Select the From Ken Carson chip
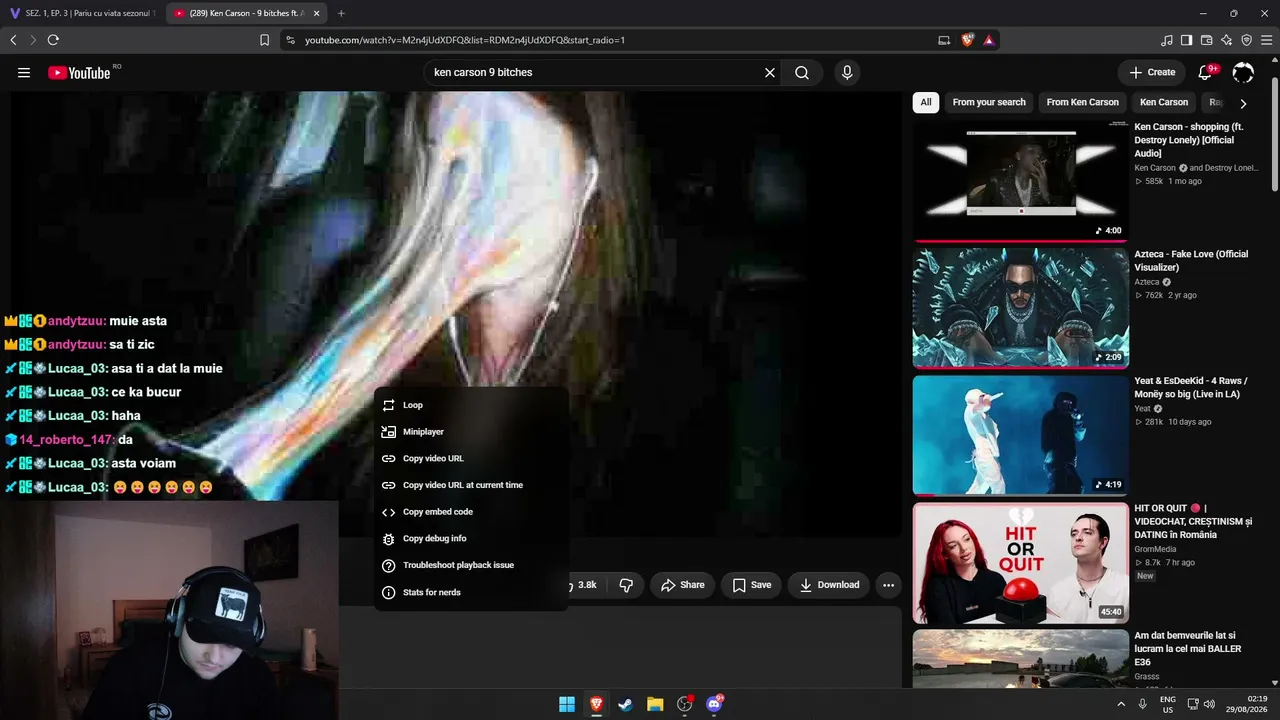1280x720 pixels. tap(1083, 102)
